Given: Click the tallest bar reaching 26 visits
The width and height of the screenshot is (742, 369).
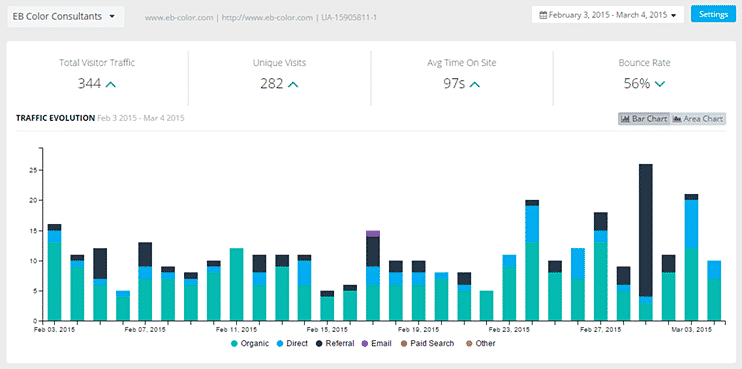Looking at the screenshot, I should click(x=645, y=242).
